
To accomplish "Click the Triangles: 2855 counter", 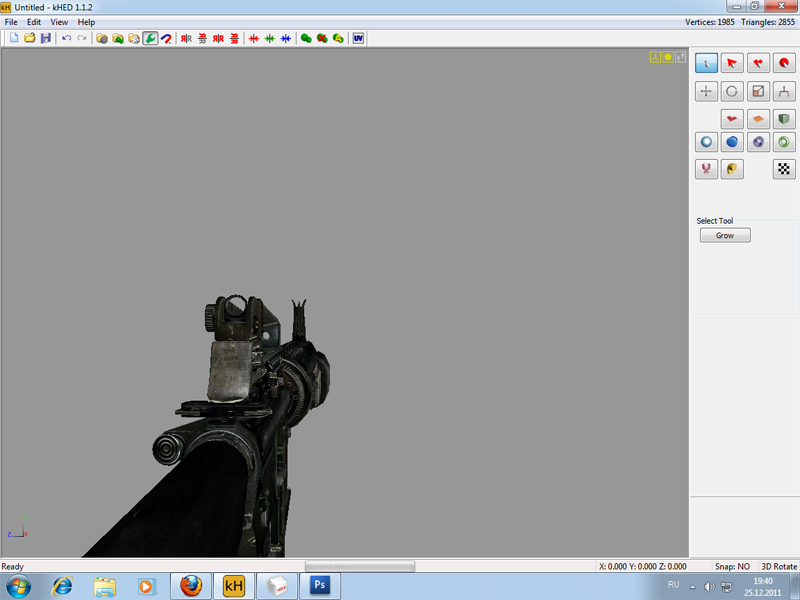I will [768, 22].
